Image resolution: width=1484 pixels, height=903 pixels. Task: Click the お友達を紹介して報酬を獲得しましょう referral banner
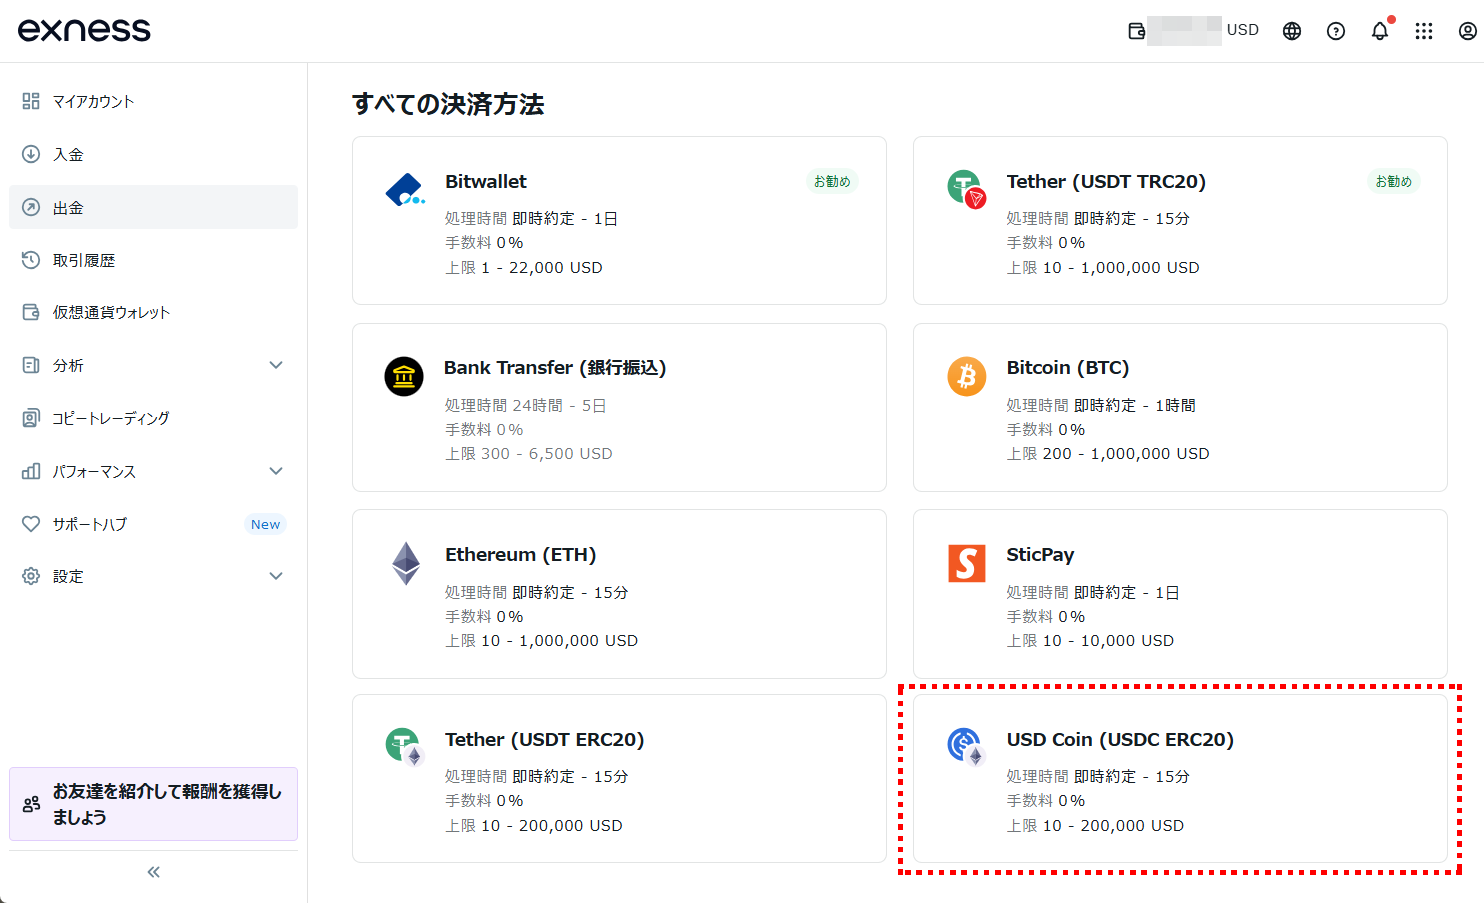153,804
